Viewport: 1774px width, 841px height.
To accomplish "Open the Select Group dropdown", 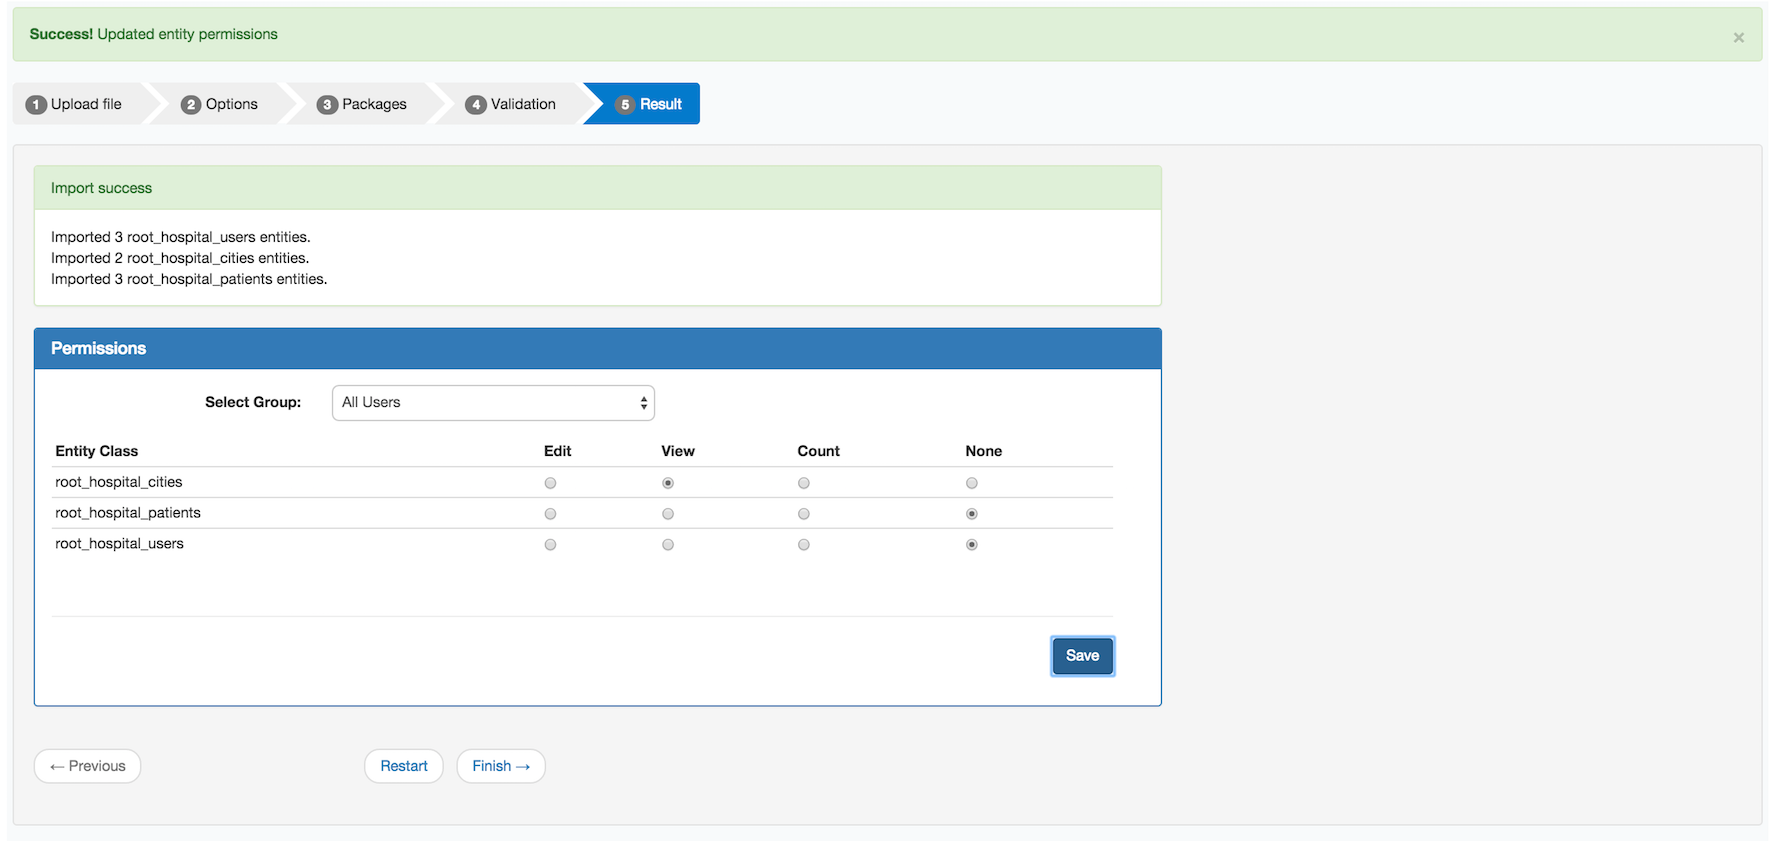I will click(x=493, y=403).
